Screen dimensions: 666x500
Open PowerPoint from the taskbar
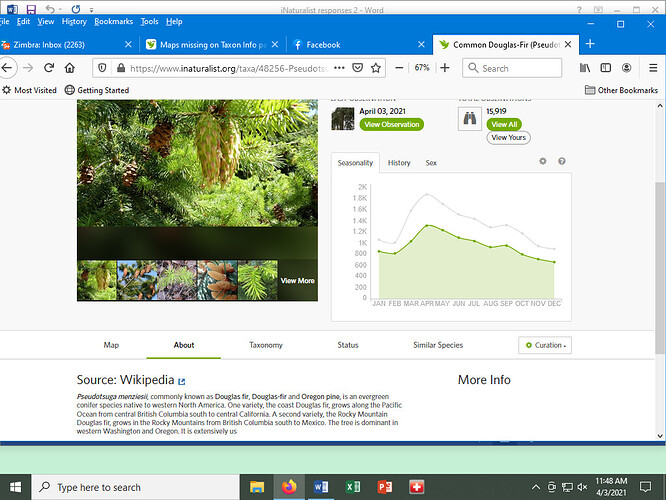[x=385, y=487]
